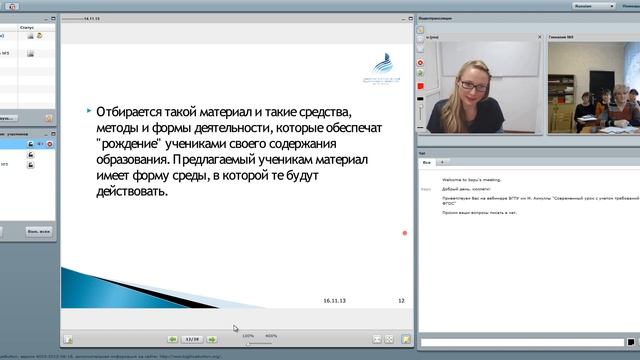Click the slide date "16.11.13"
The width and height of the screenshot is (640, 360).
[334, 301]
